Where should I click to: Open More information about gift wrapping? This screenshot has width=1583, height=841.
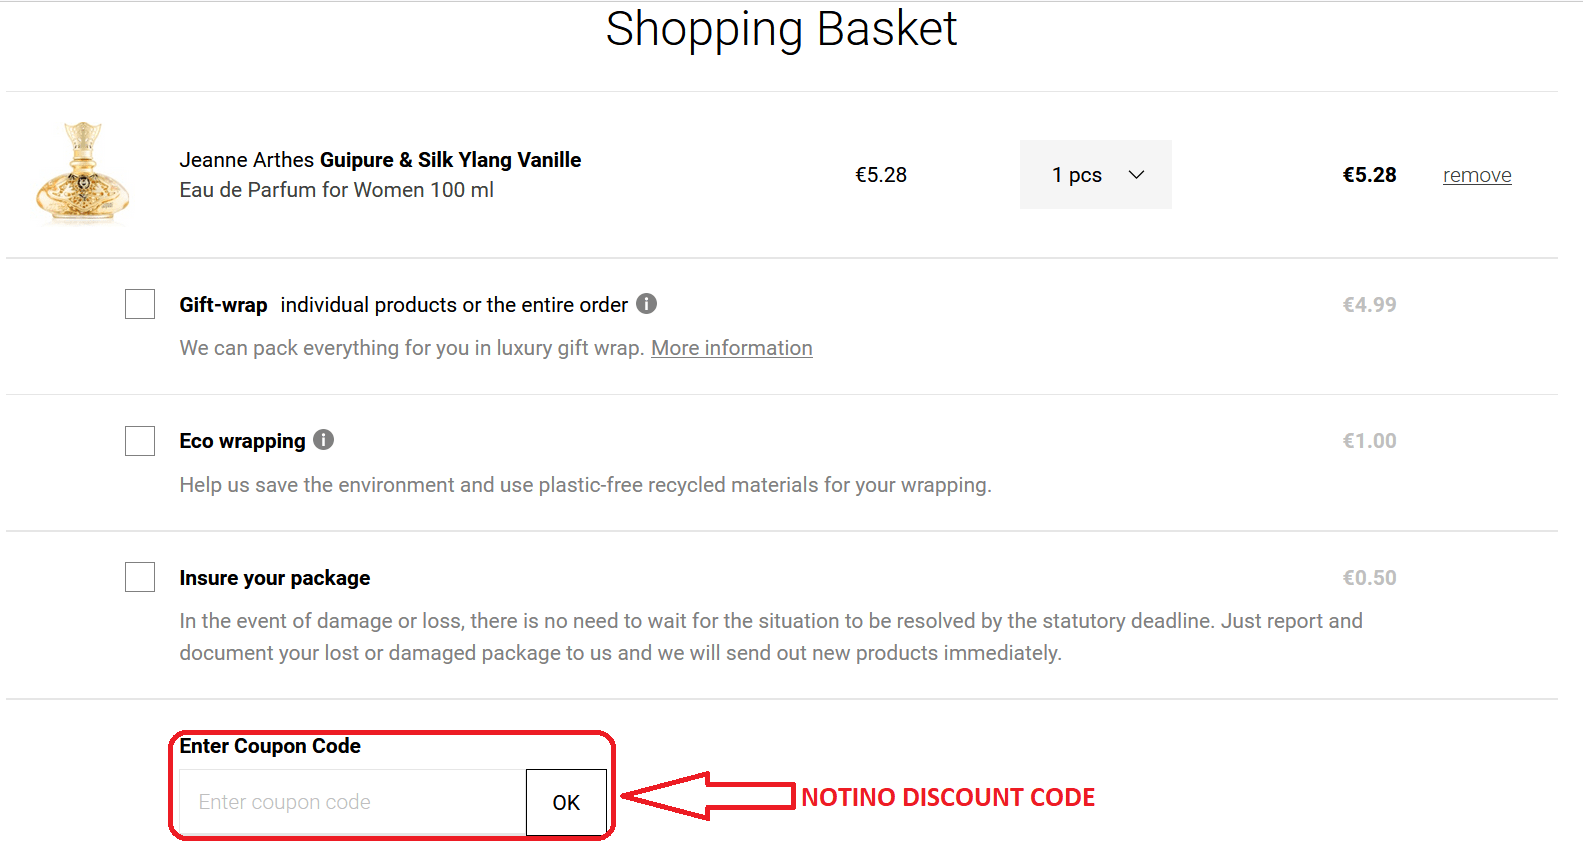tap(731, 347)
